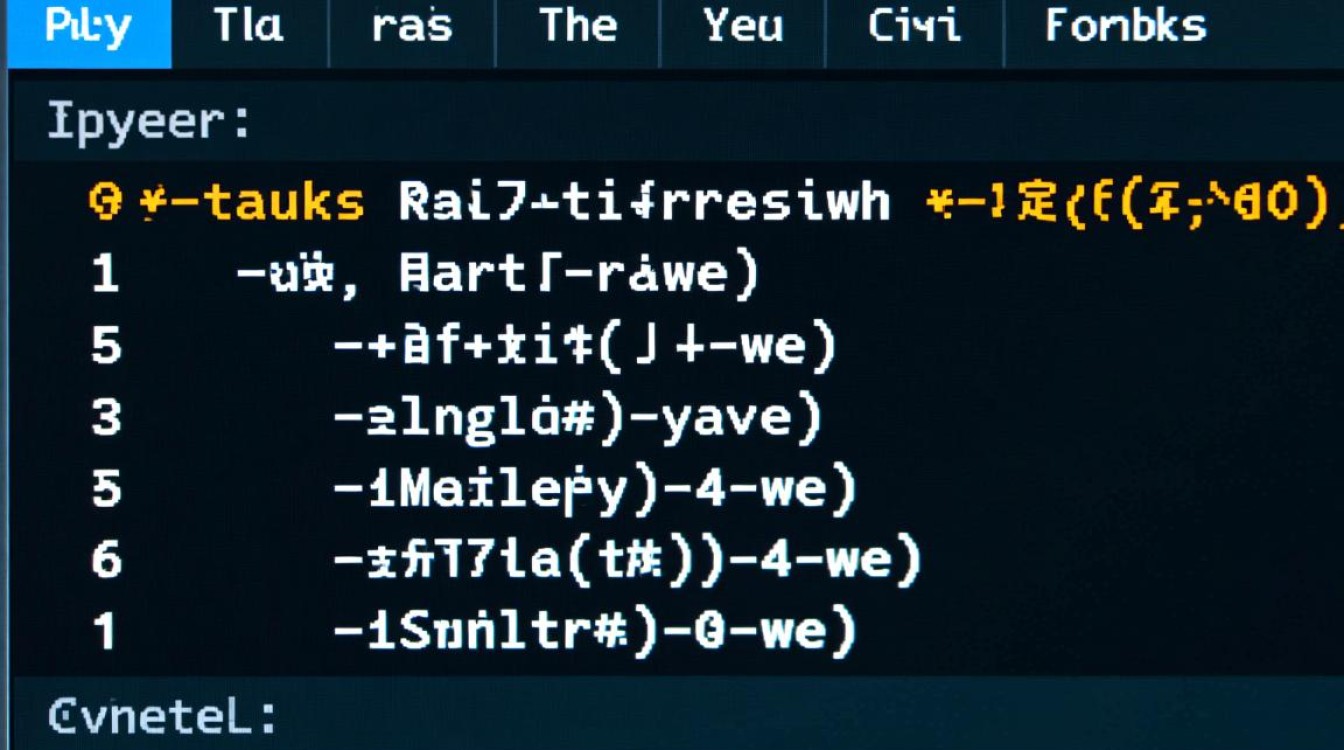
Task: Go to the The tab
Action: (x=578, y=27)
